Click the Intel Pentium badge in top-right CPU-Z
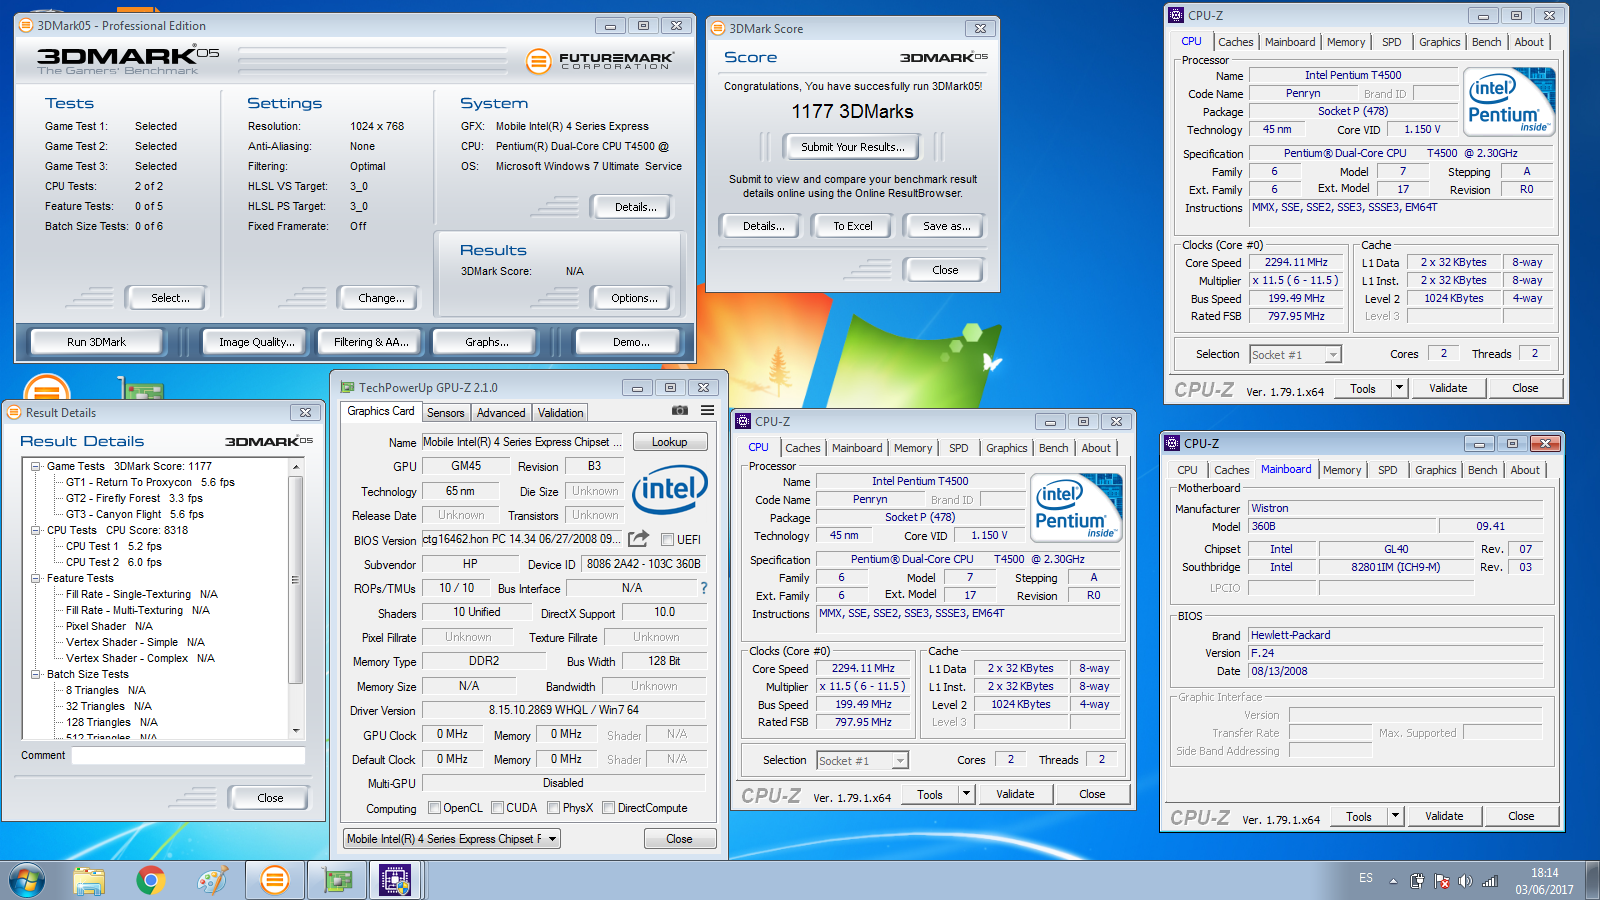 coord(1509,102)
